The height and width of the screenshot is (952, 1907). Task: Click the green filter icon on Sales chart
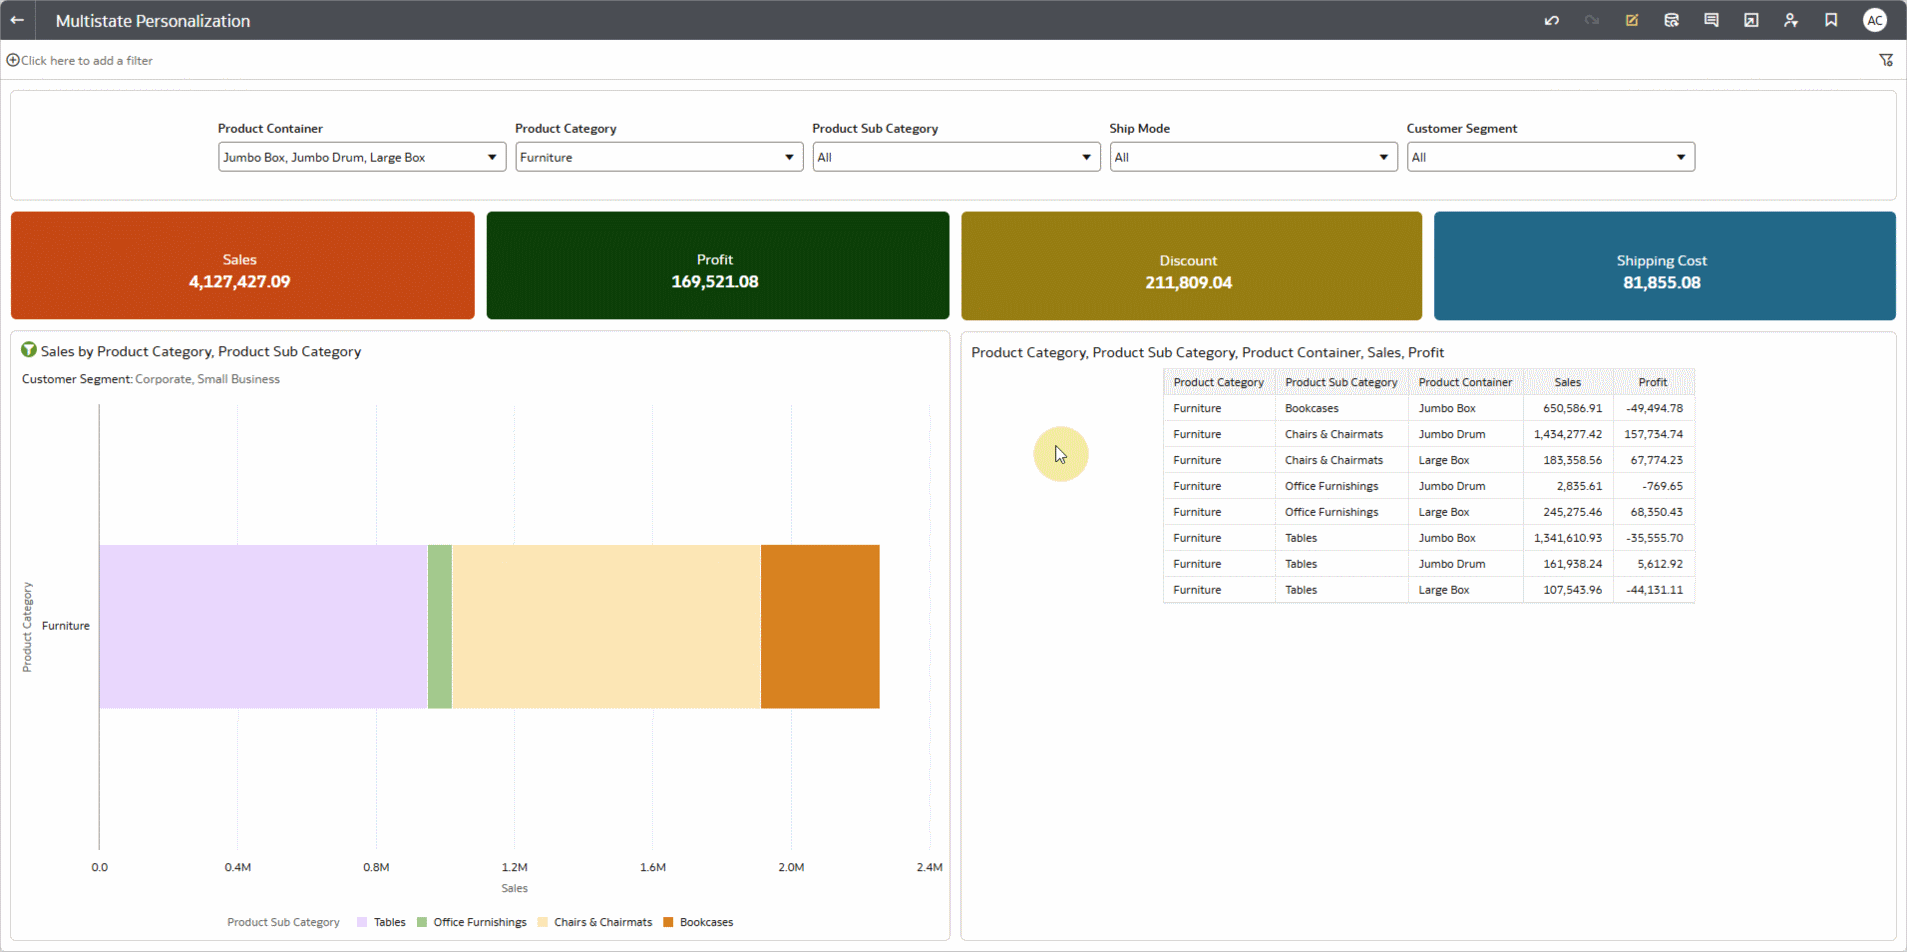point(29,350)
